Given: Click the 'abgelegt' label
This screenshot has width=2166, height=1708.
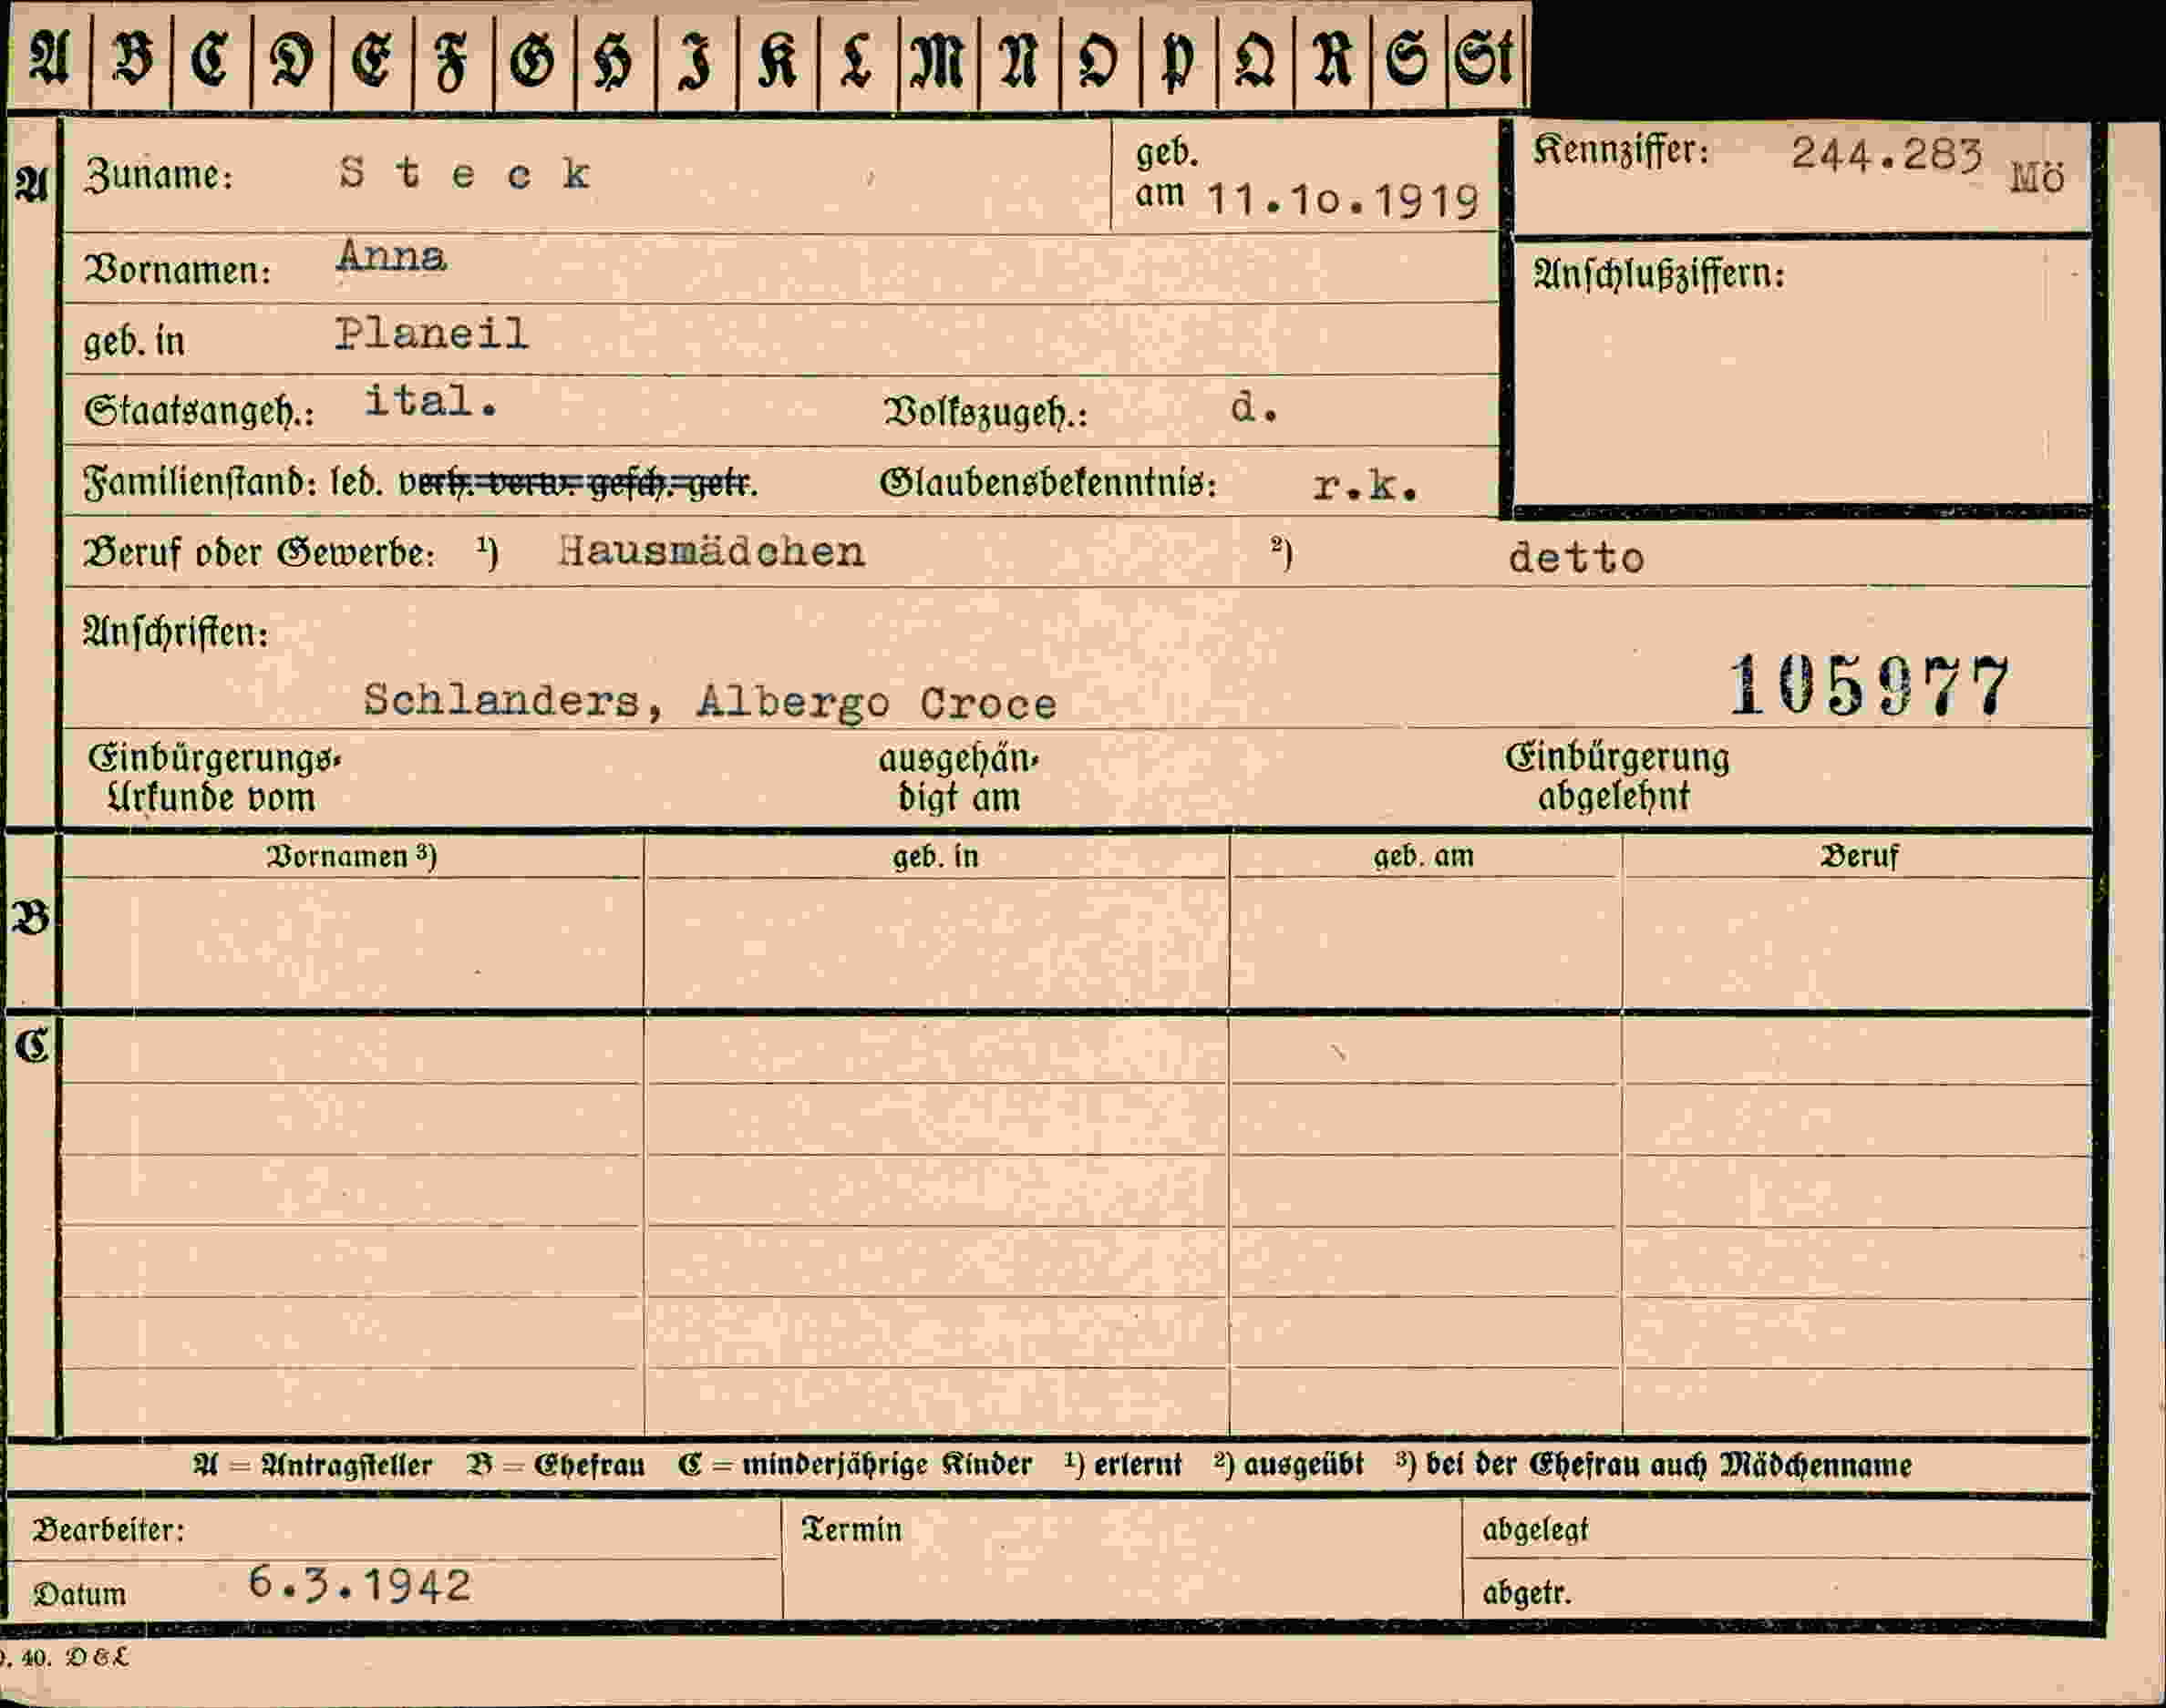Looking at the screenshot, I should click(x=1535, y=1530).
